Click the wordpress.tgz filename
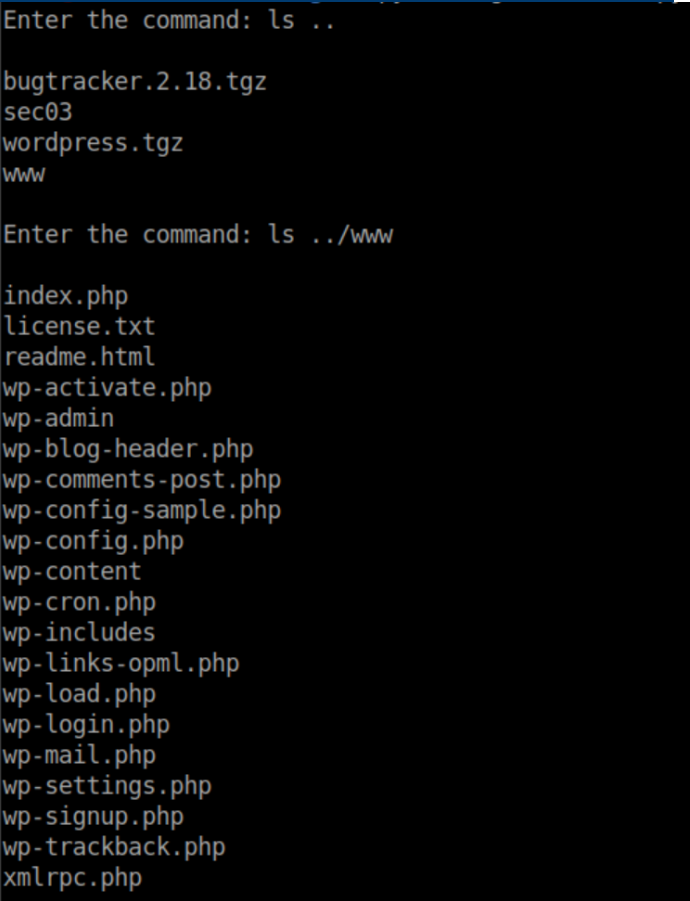The image size is (690, 901). (x=93, y=142)
